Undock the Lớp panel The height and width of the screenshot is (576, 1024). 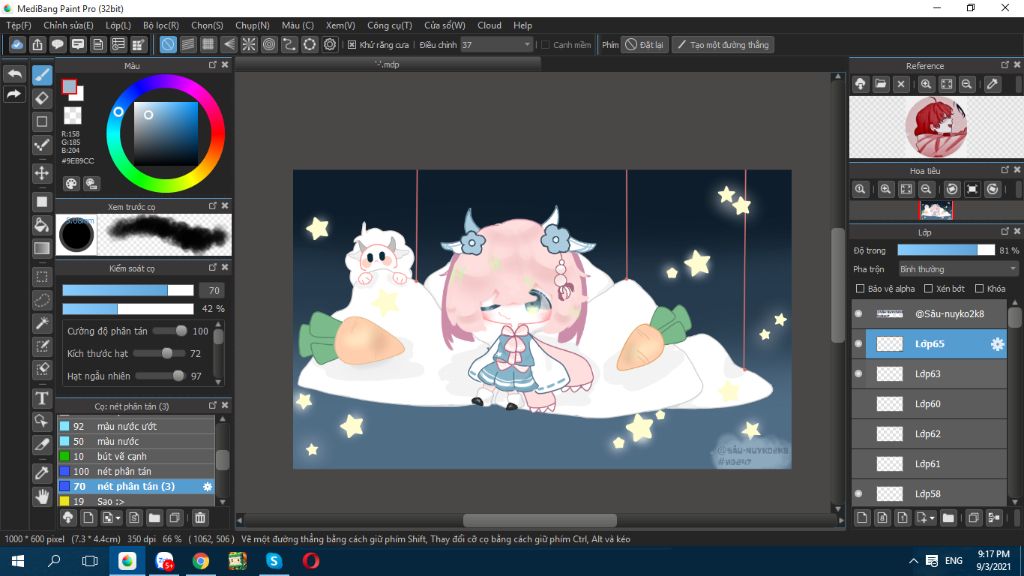pos(1005,232)
